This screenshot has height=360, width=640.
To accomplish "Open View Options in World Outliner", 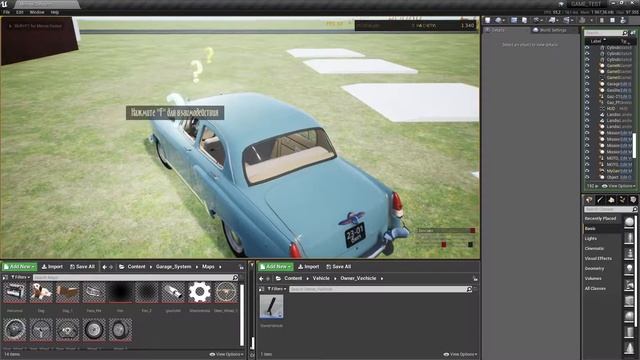I will [619, 186].
